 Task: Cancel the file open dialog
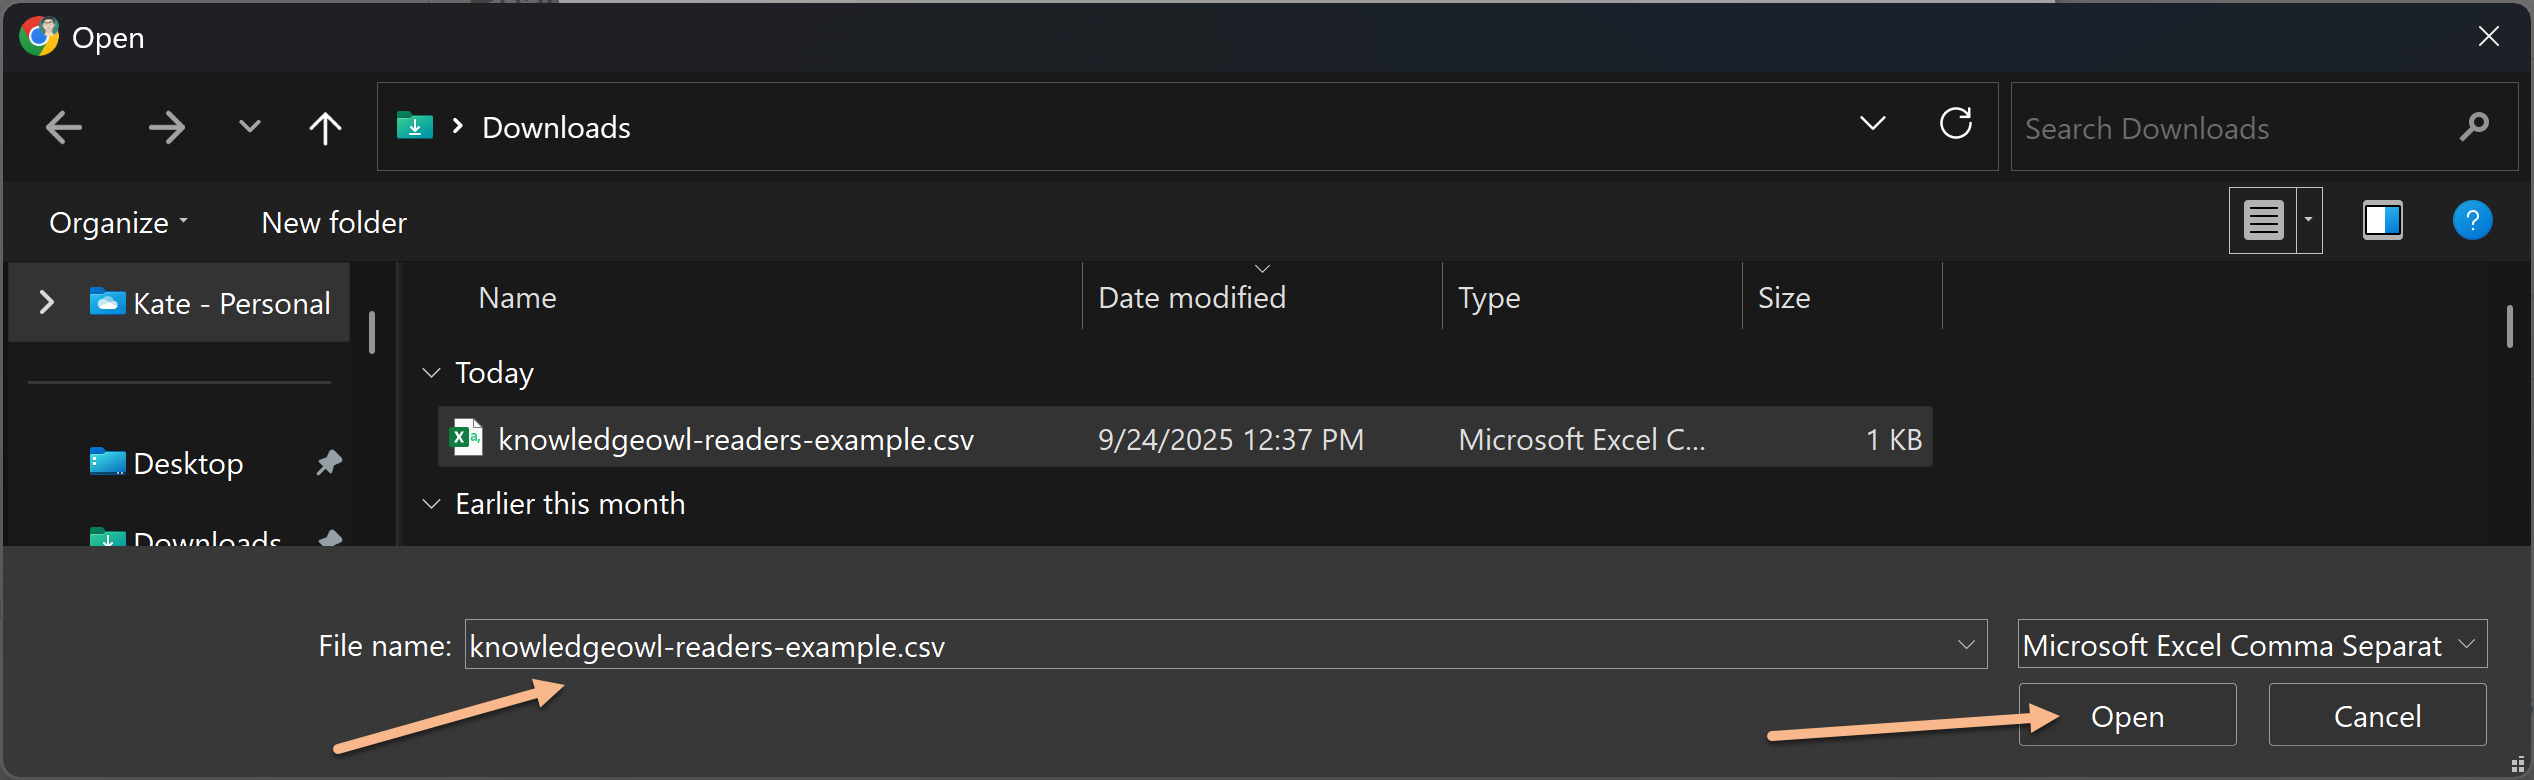click(2376, 715)
